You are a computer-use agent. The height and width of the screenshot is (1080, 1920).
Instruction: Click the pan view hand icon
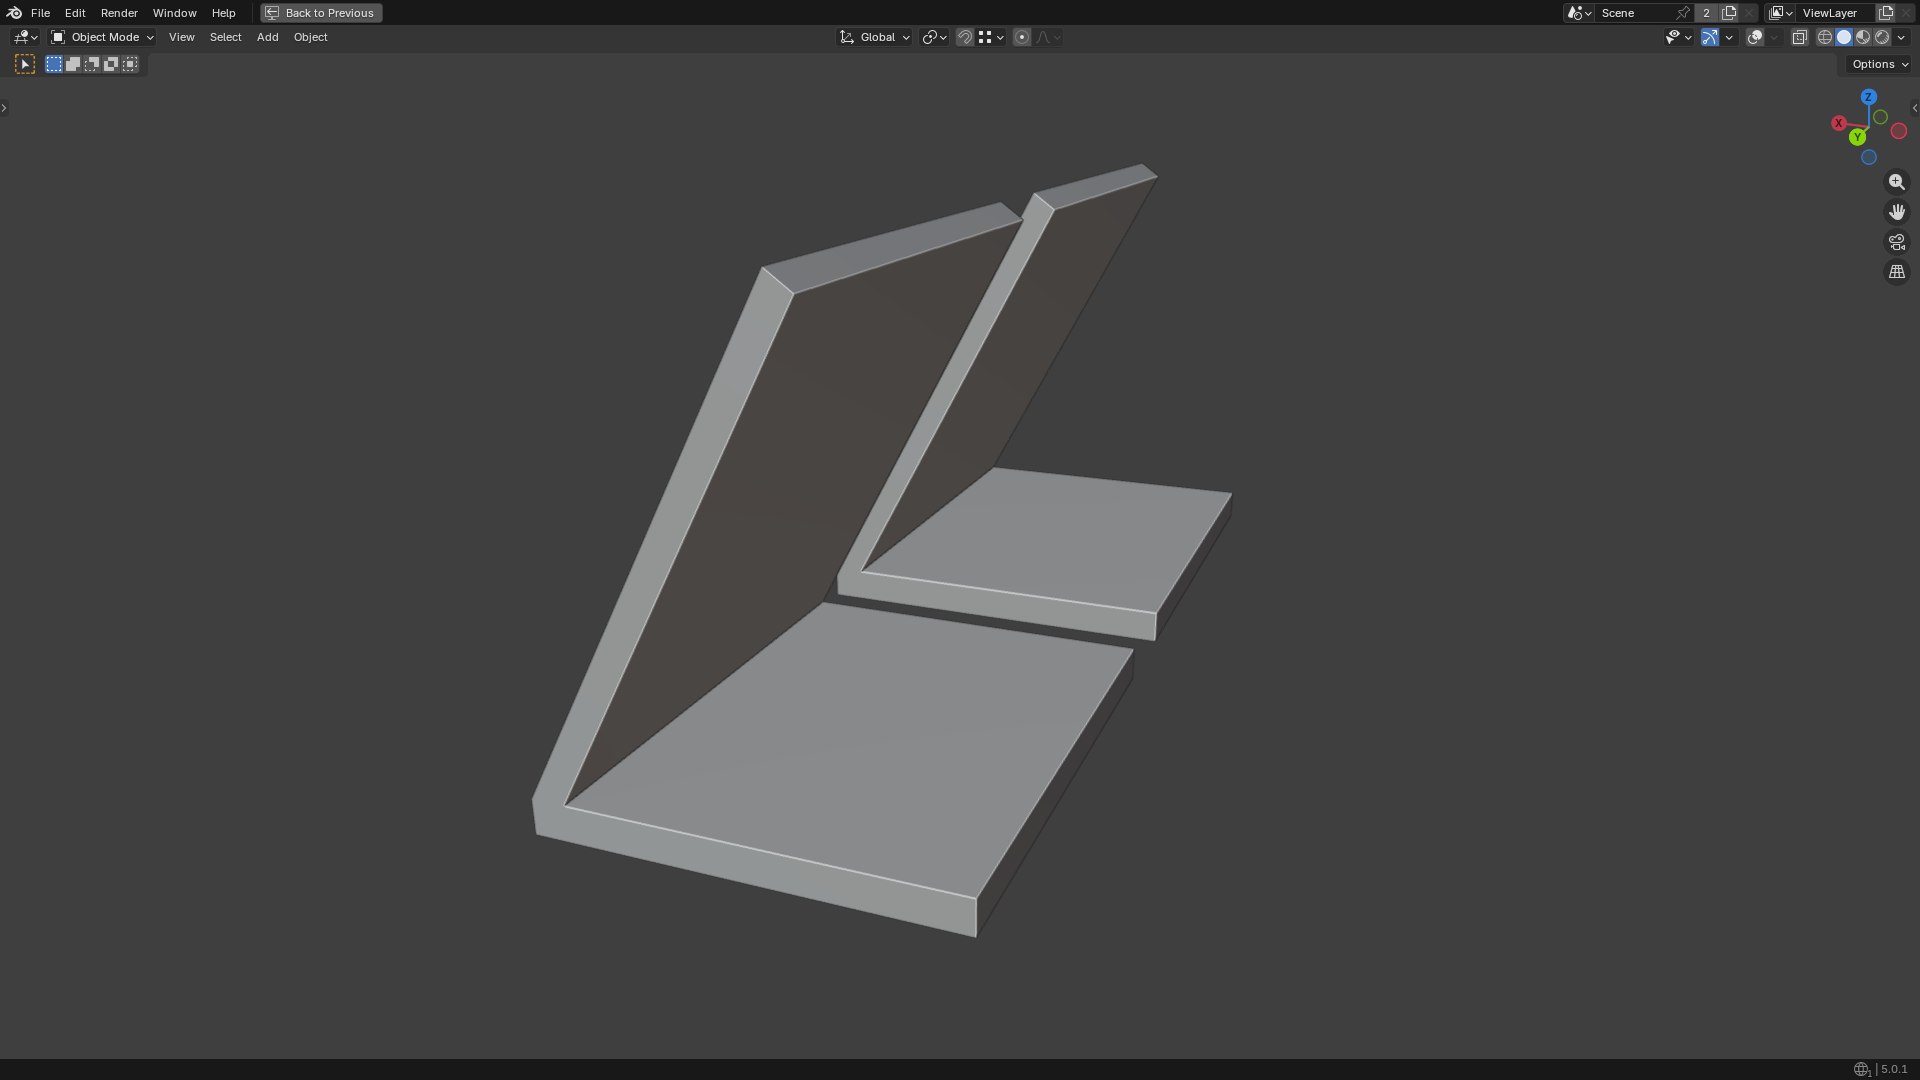[x=1896, y=212]
